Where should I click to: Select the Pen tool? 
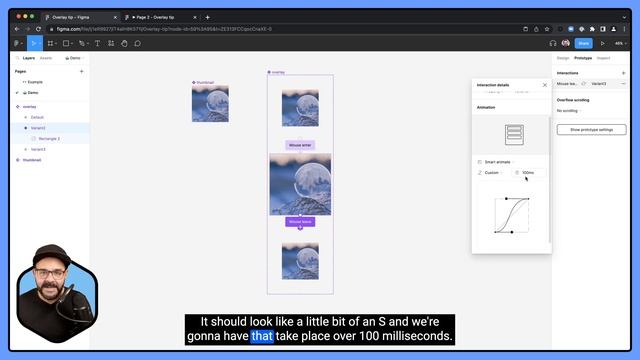pos(83,43)
